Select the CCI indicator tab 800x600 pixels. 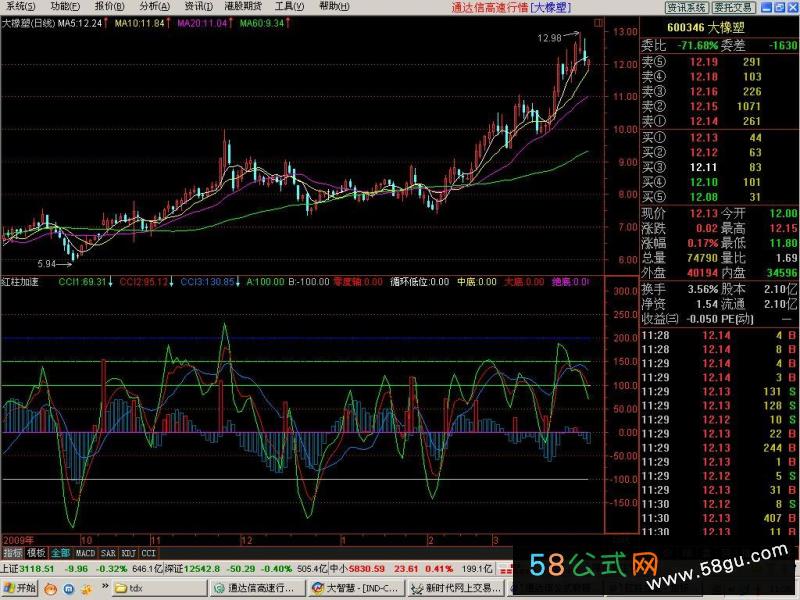point(148,553)
